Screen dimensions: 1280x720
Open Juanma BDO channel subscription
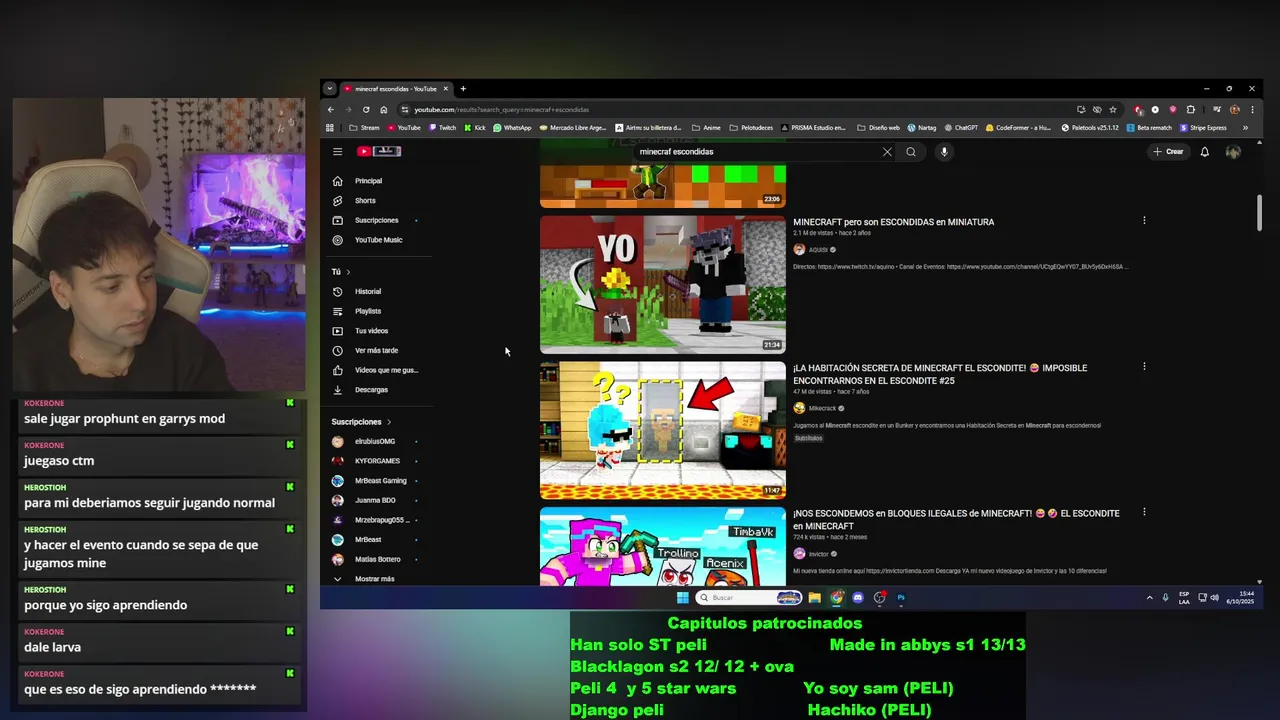pyautogui.click(x=377, y=500)
